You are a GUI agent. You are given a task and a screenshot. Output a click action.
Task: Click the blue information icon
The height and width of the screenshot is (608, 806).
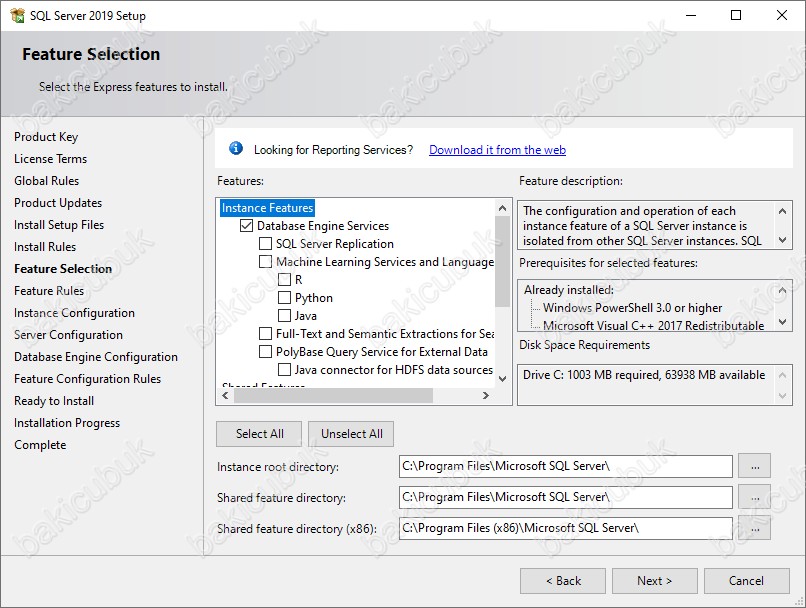point(236,149)
